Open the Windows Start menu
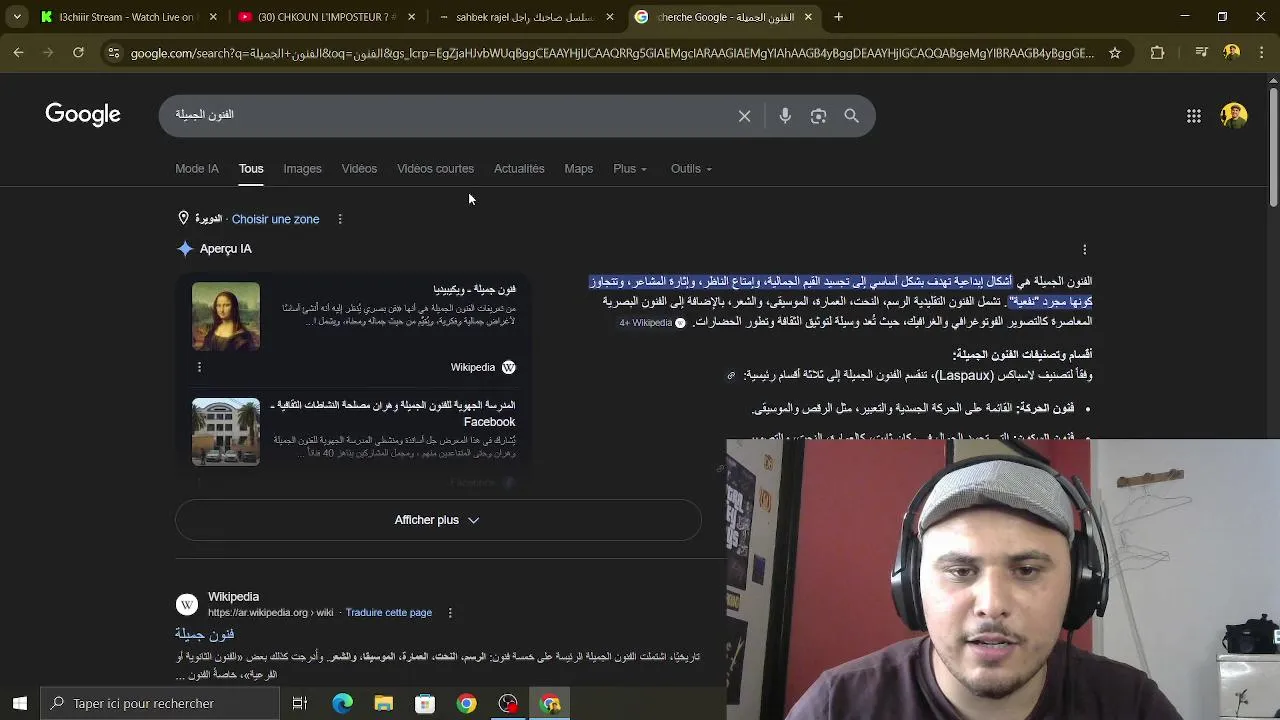The height and width of the screenshot is (720, 1280). [x=19, y=703]
